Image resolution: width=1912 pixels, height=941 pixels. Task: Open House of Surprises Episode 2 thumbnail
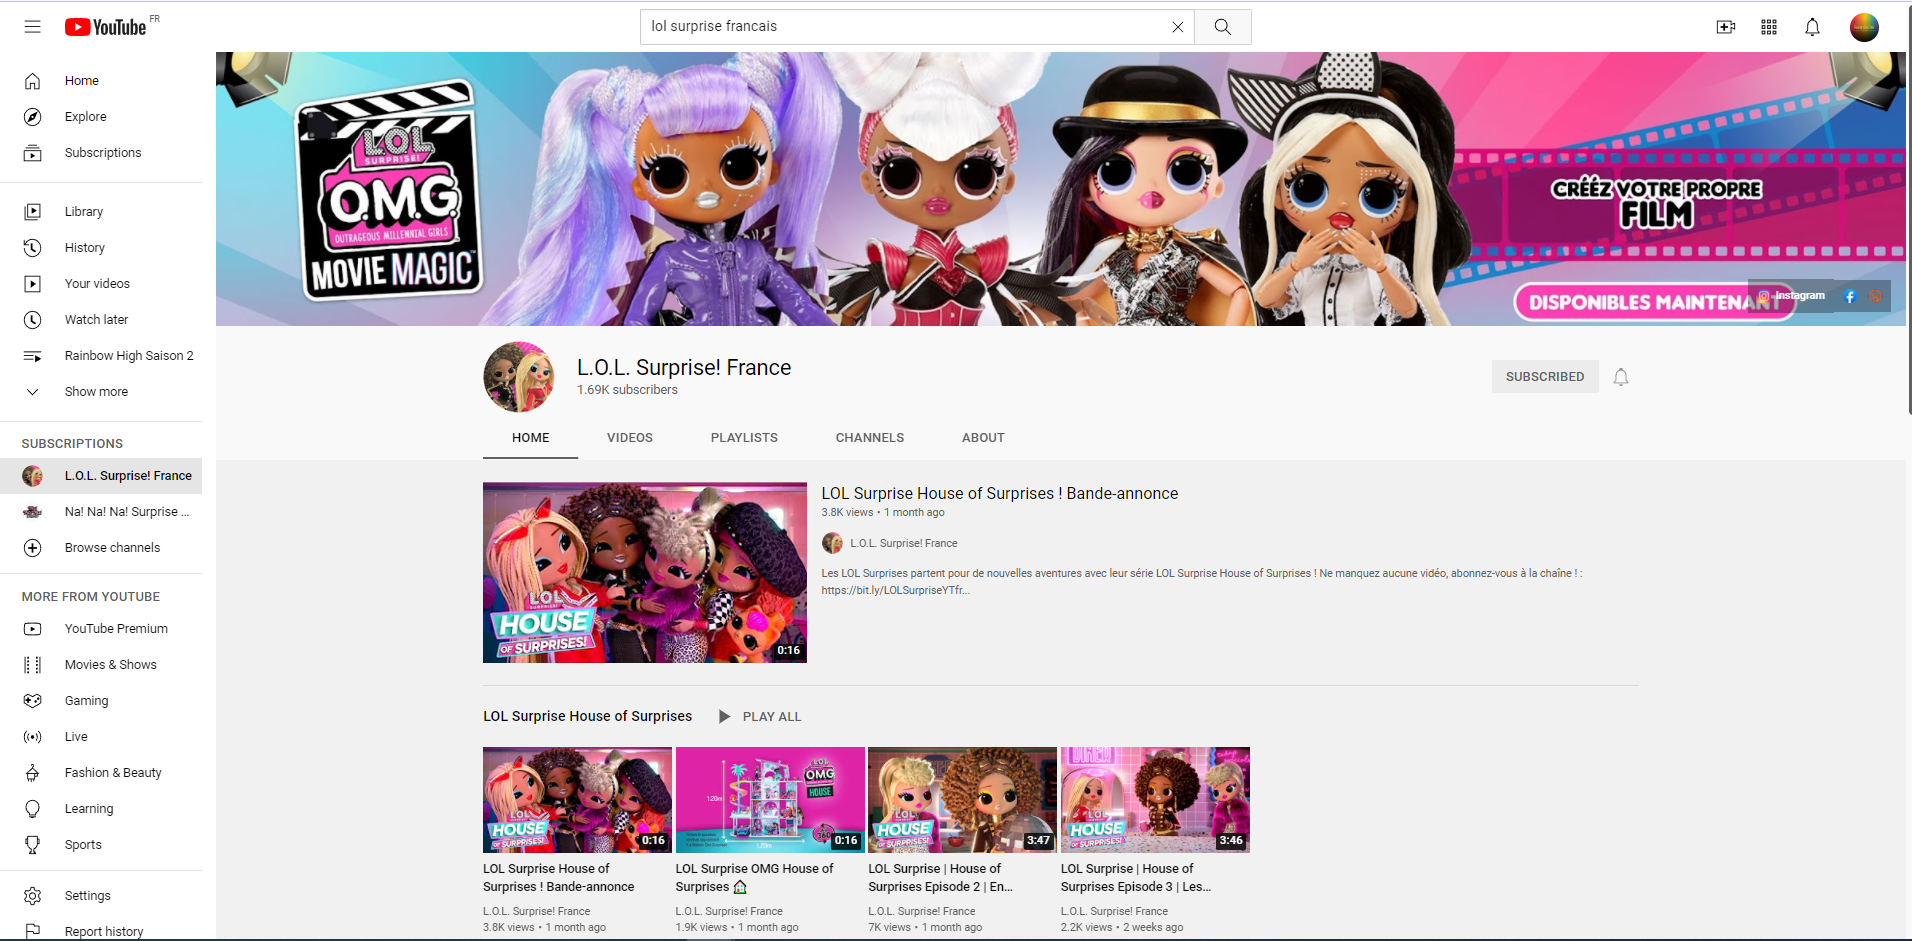tap(963, 800)
